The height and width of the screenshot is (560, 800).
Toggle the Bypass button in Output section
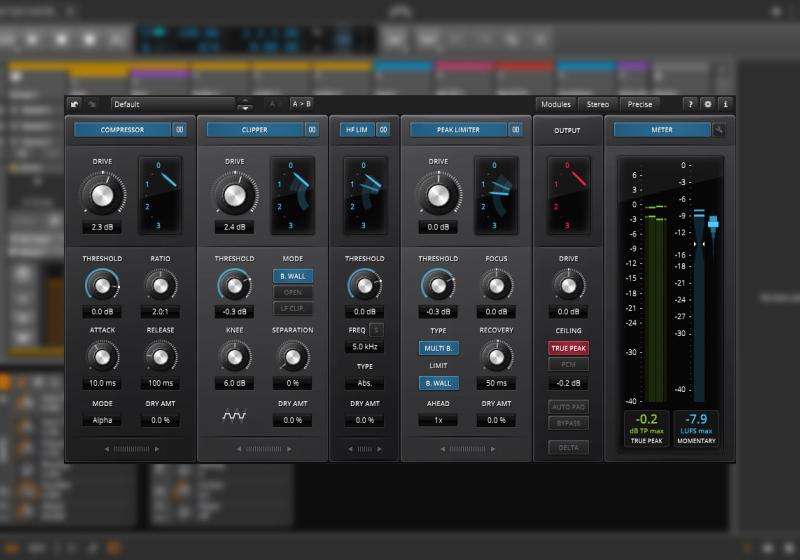pyautogui.click(x=567, y=423)
